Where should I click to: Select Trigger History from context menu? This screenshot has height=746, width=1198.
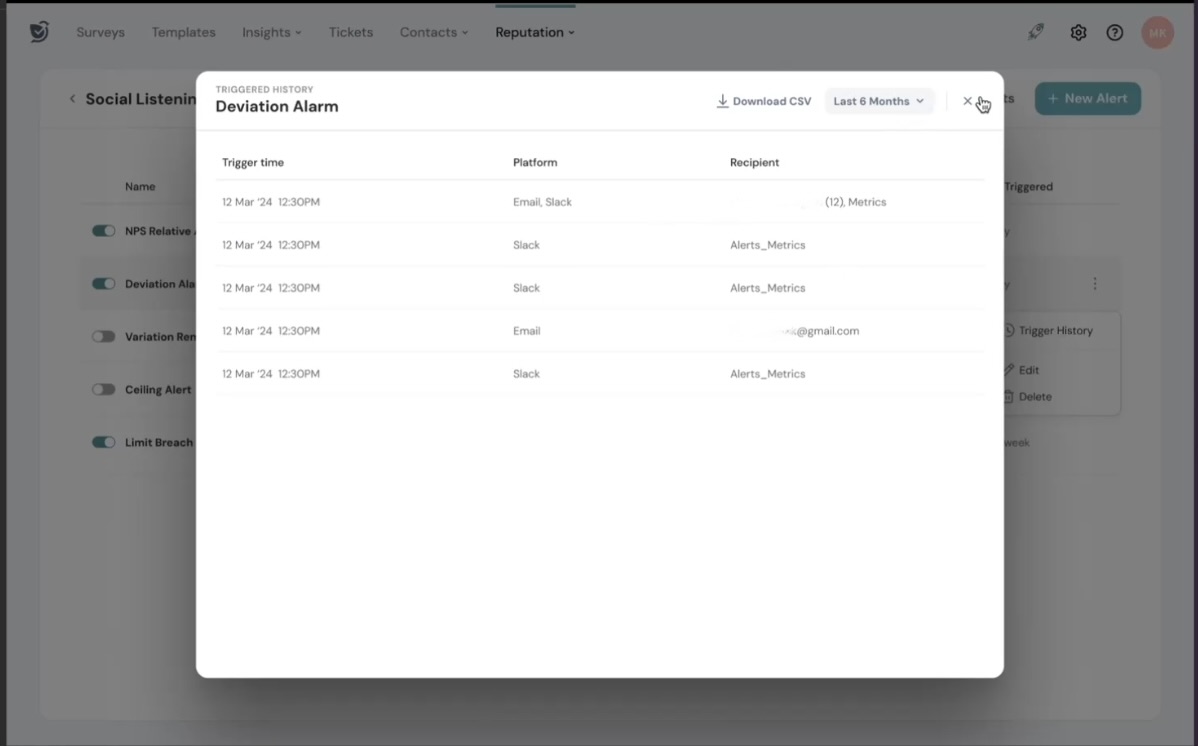[1054, 331]
